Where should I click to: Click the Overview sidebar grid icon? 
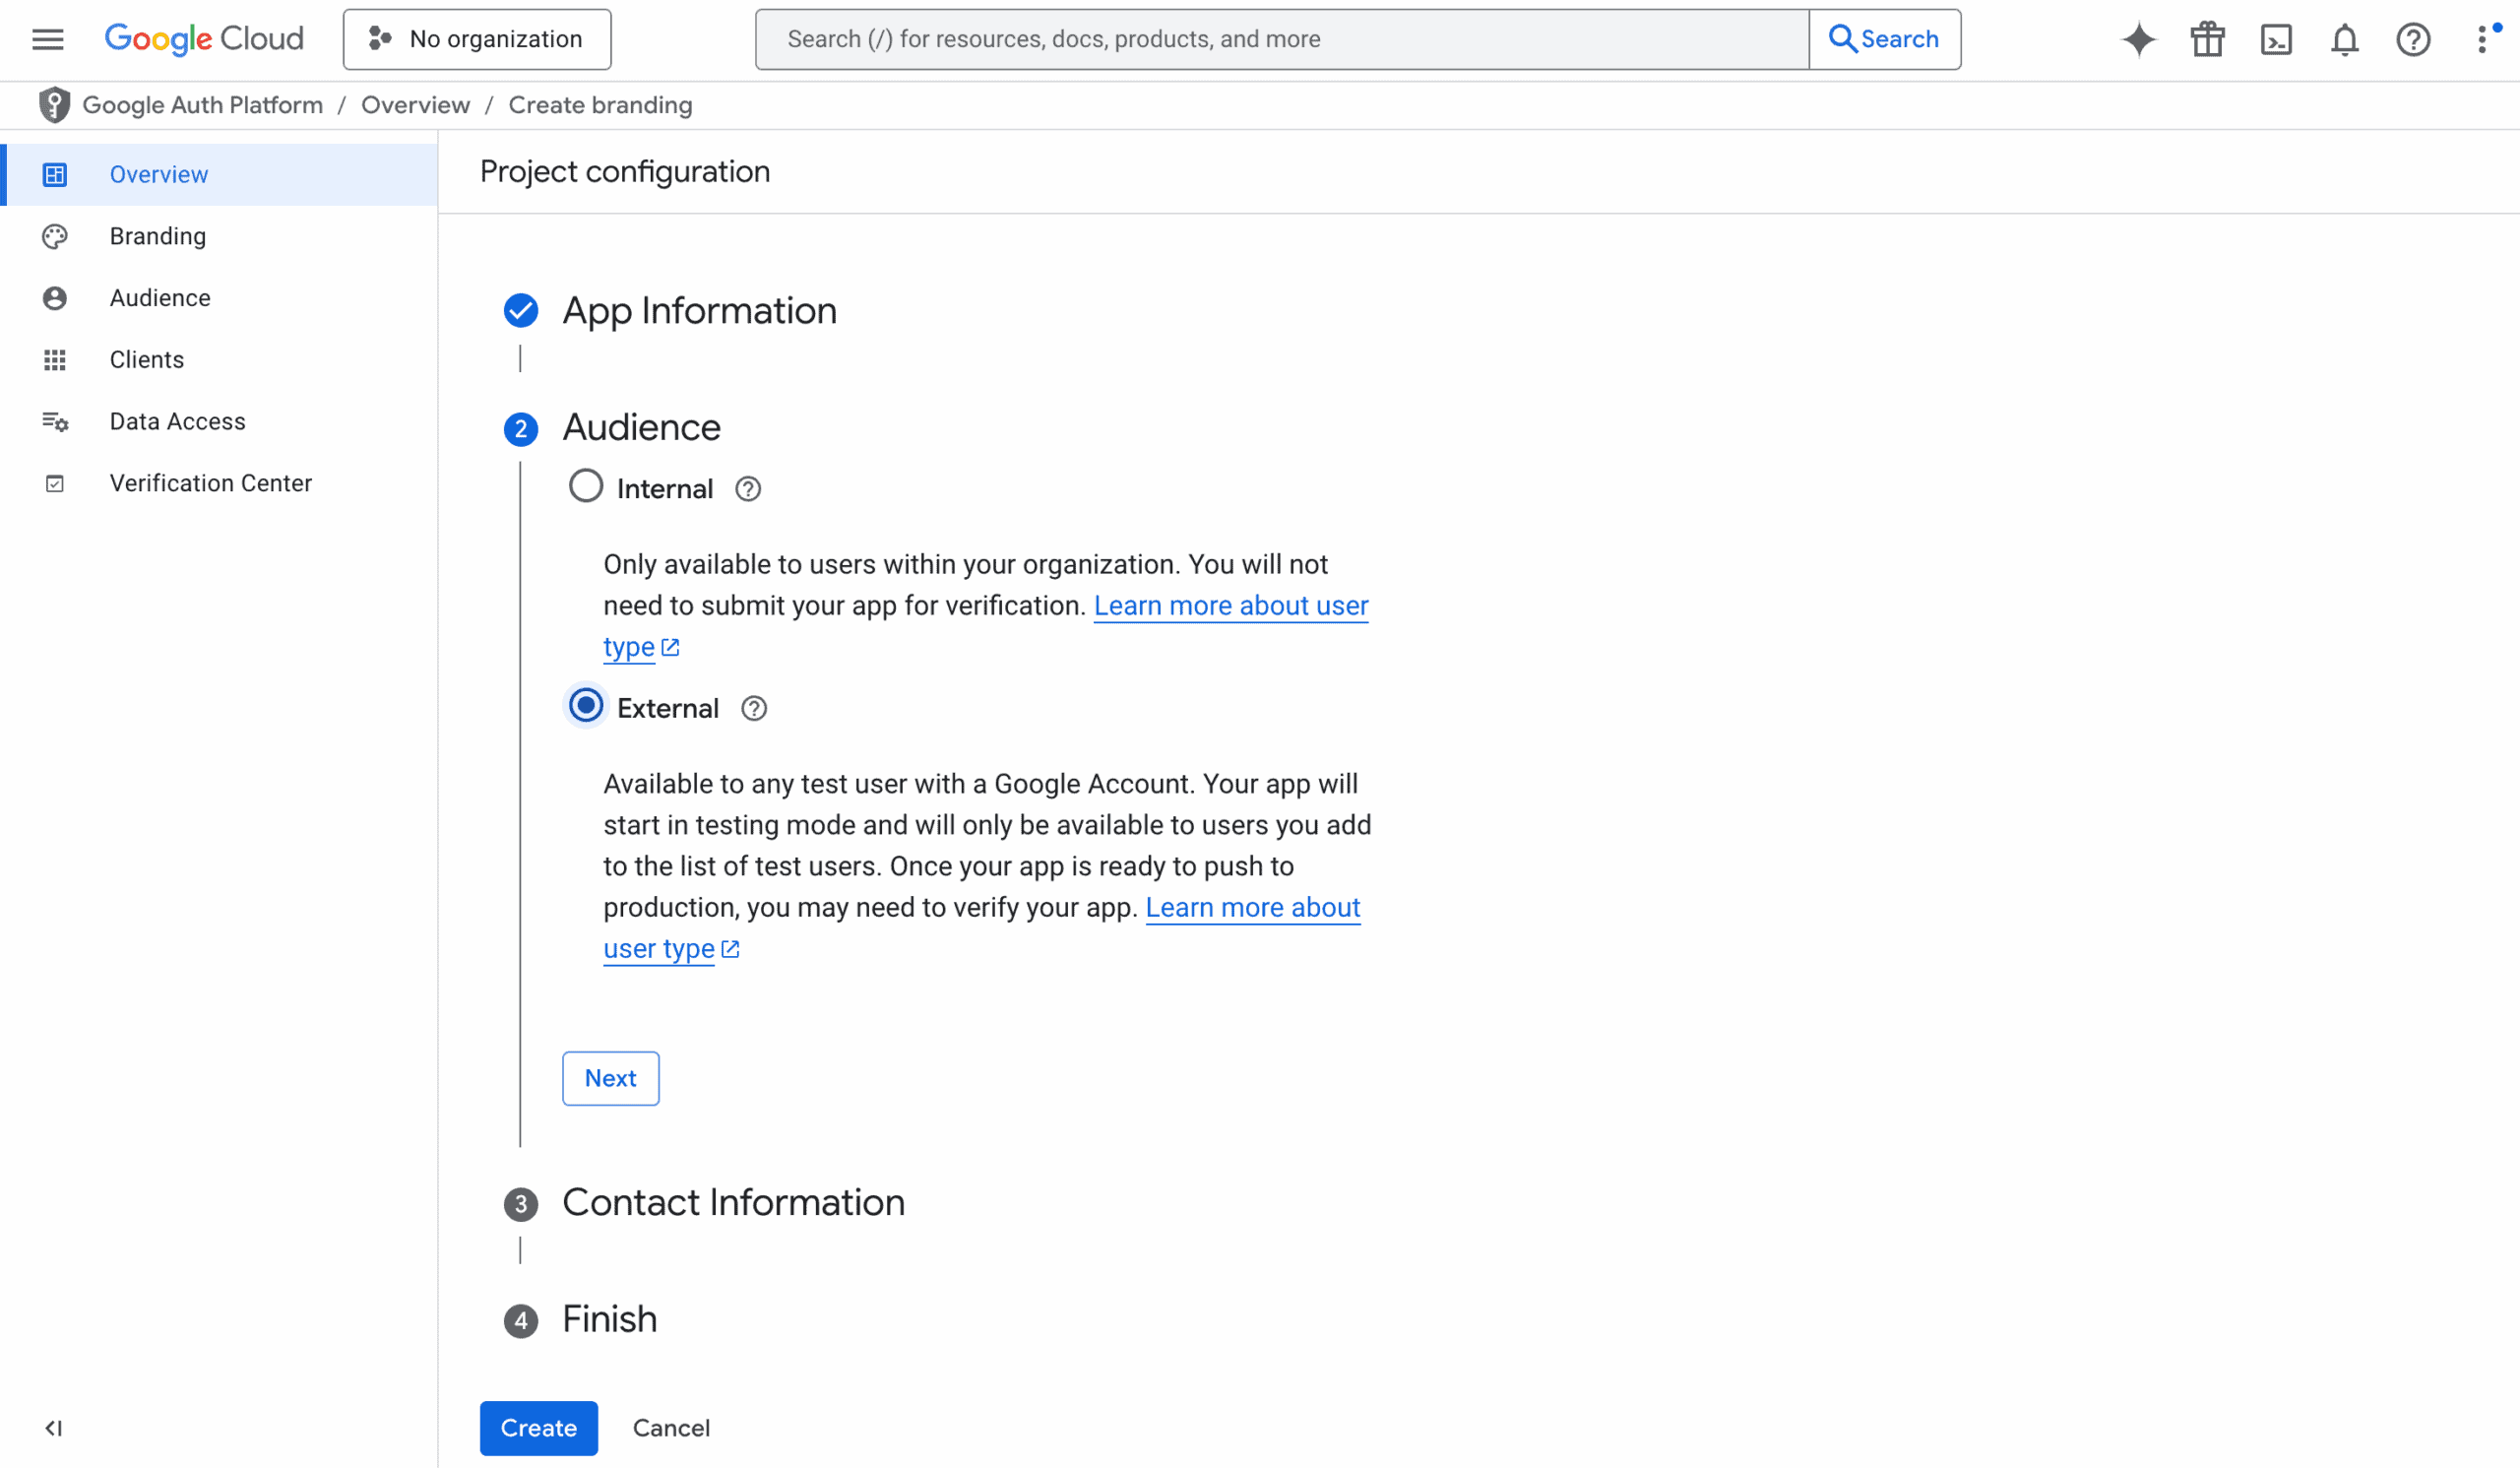click(x=55, y=175)
